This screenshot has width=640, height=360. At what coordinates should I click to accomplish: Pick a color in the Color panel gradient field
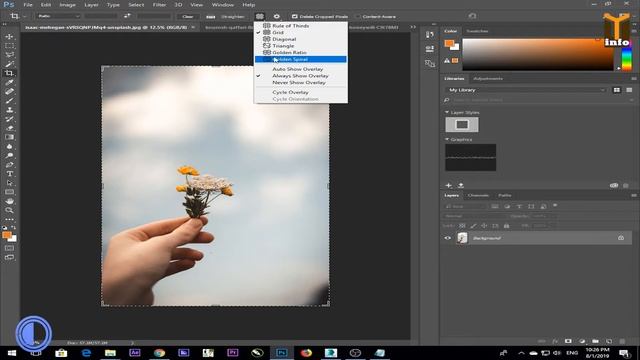click(x=538, y=54)
